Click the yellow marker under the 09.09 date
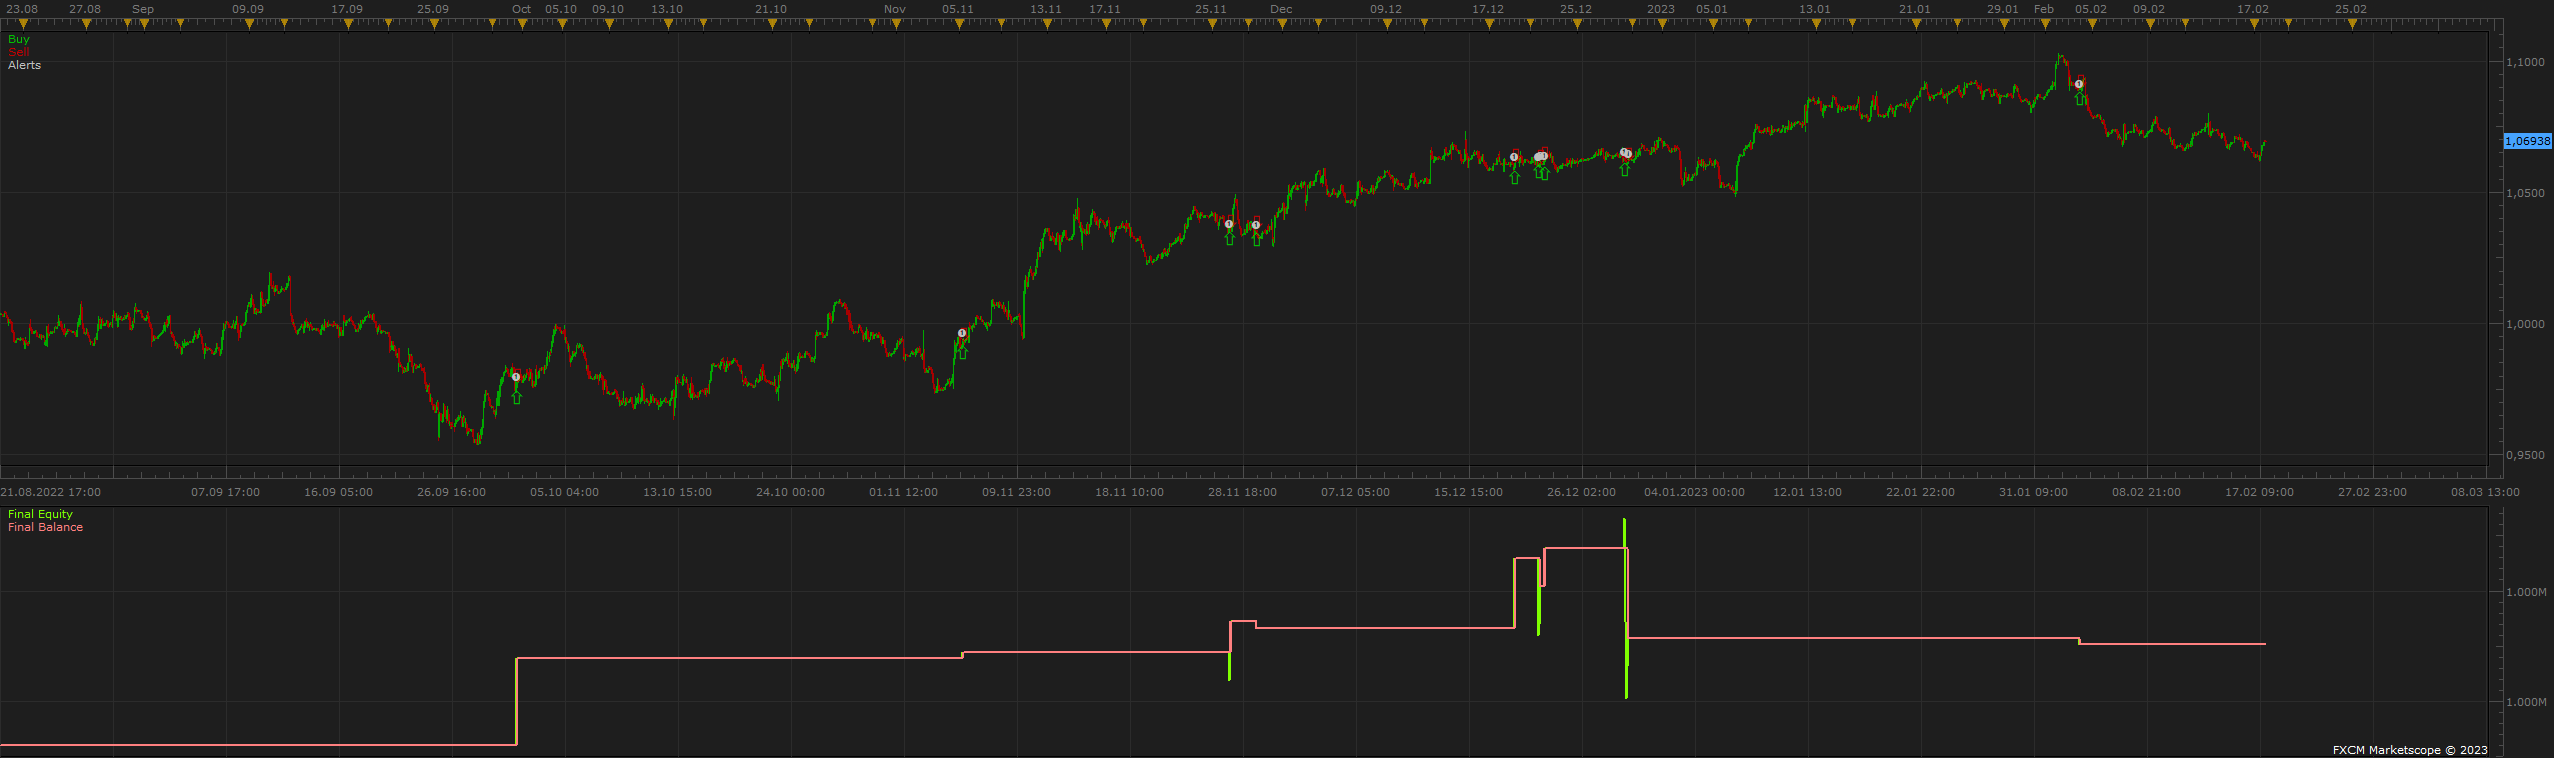Viewport: 2554px width, 758px height. point(248,24)
